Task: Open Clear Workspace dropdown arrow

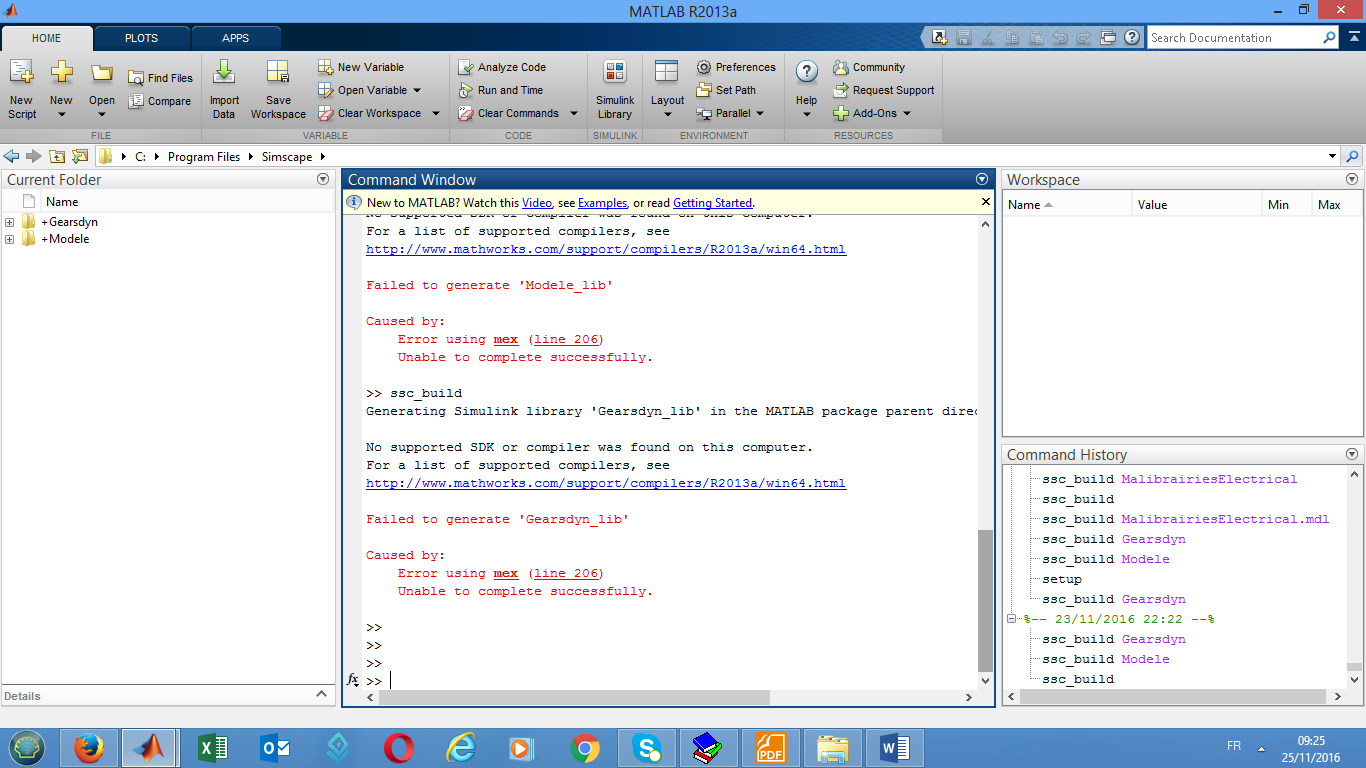Action: click(436, 113)
